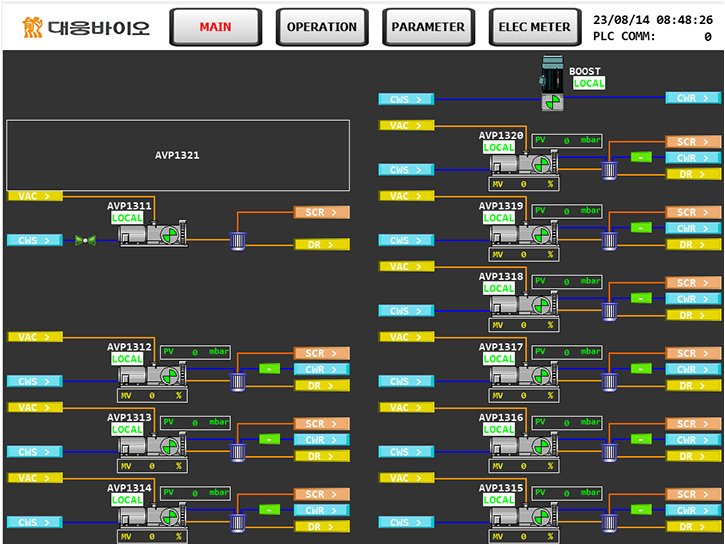This screenshot has height=545, width=725.
Task: Click the AVP1320 MV percent field
Action: 524,184
